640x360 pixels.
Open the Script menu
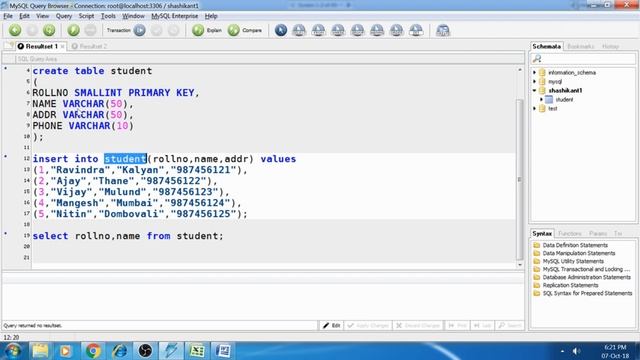86,16
